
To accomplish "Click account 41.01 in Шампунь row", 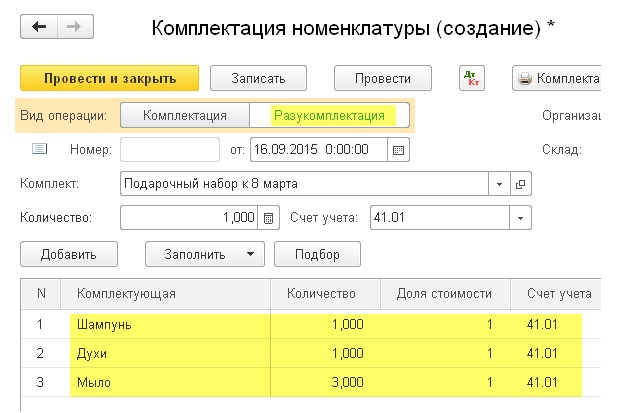I will (x=556, y=325).
